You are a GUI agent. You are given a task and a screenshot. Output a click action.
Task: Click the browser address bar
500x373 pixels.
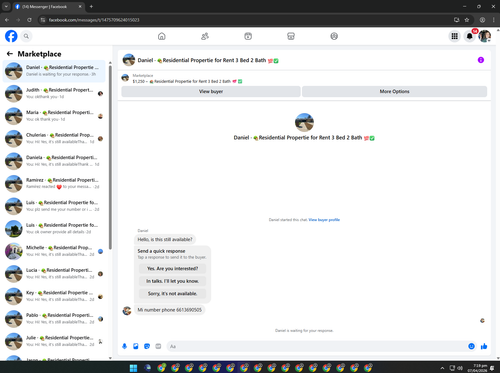click(x=247, y=20)
